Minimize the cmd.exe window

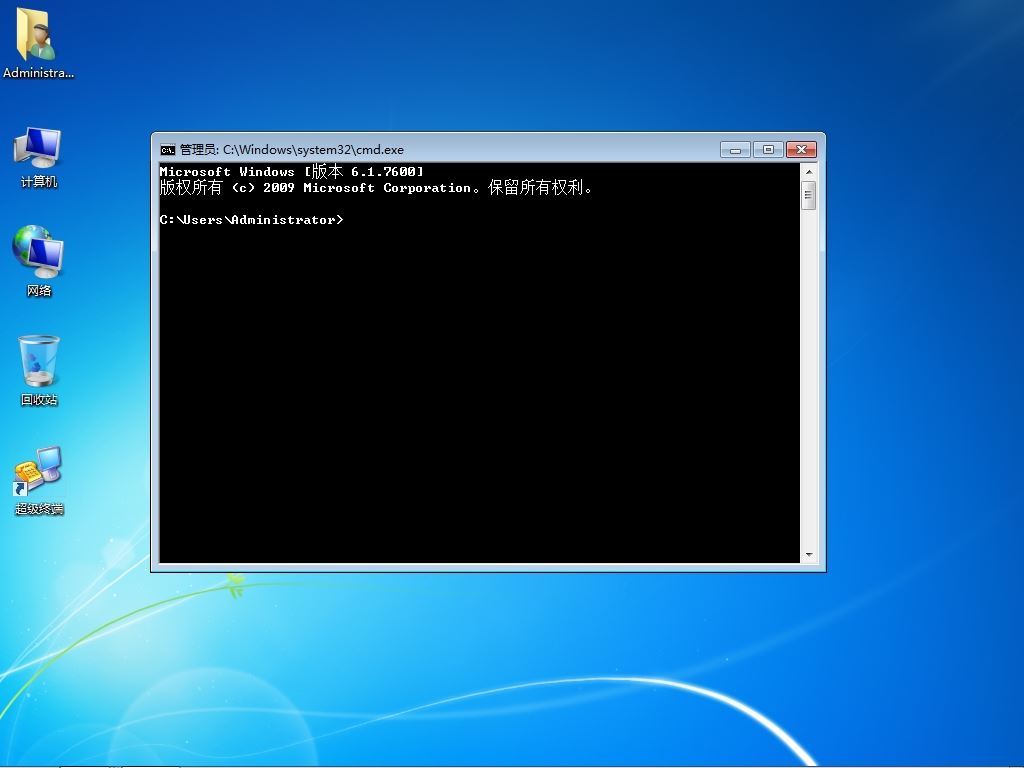[735, 150]
